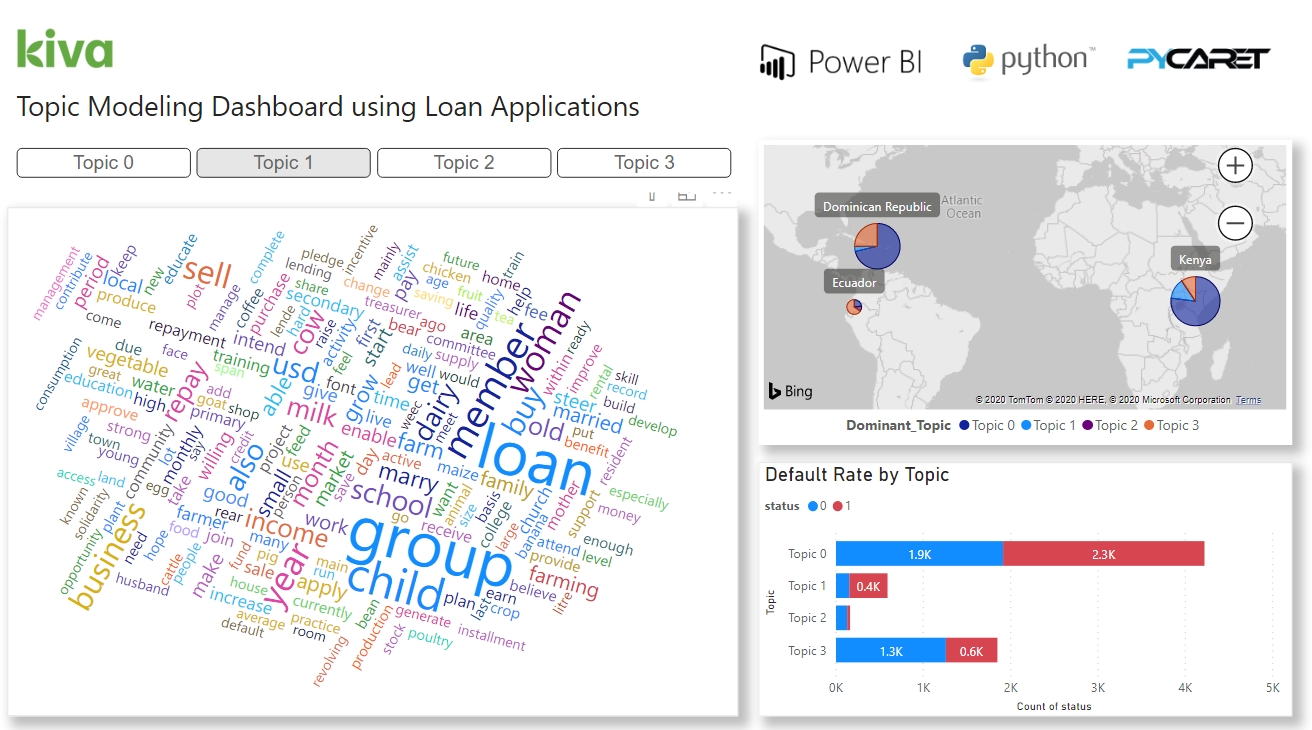Click the Kiva logo
Image resolution: width=1312 pixels, height=730 pixels.
coord(65,49)
